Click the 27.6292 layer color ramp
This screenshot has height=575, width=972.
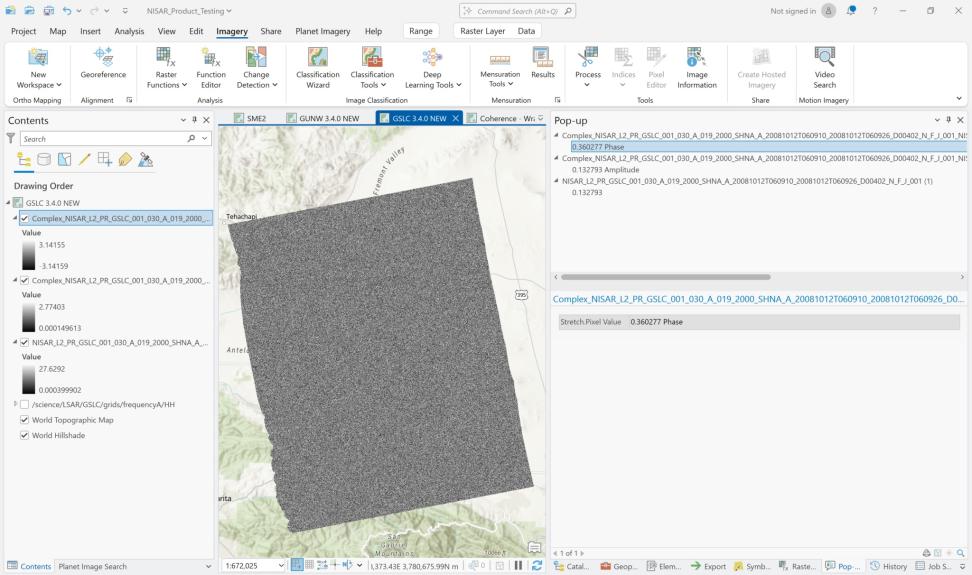(29, 379)
